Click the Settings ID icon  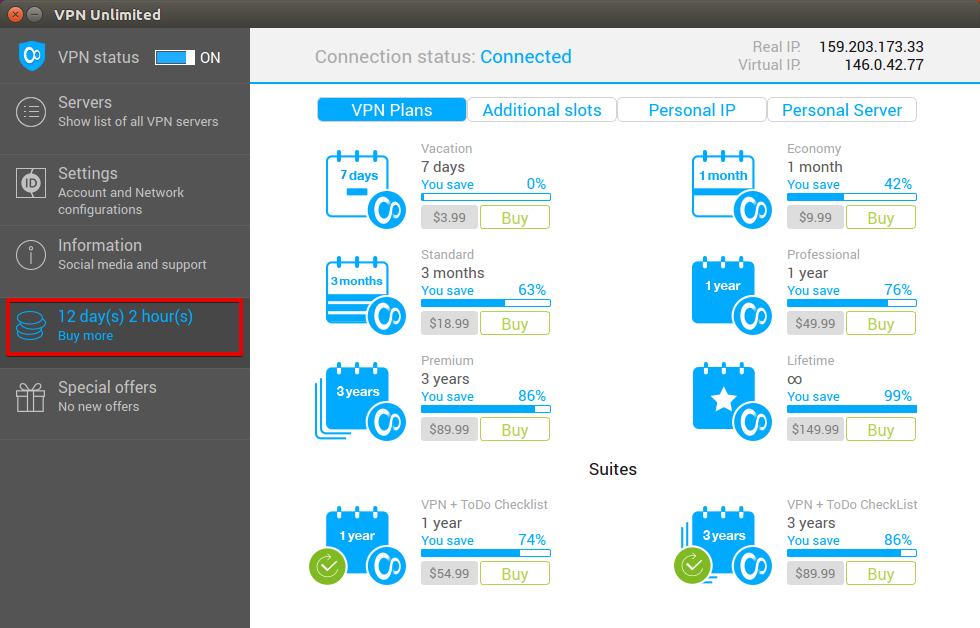31,183
